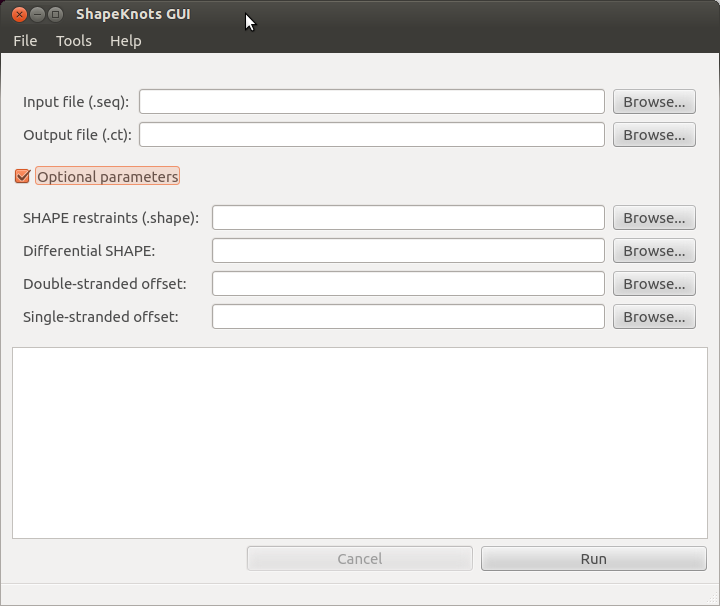Open the Help menu

pos(126,41)
